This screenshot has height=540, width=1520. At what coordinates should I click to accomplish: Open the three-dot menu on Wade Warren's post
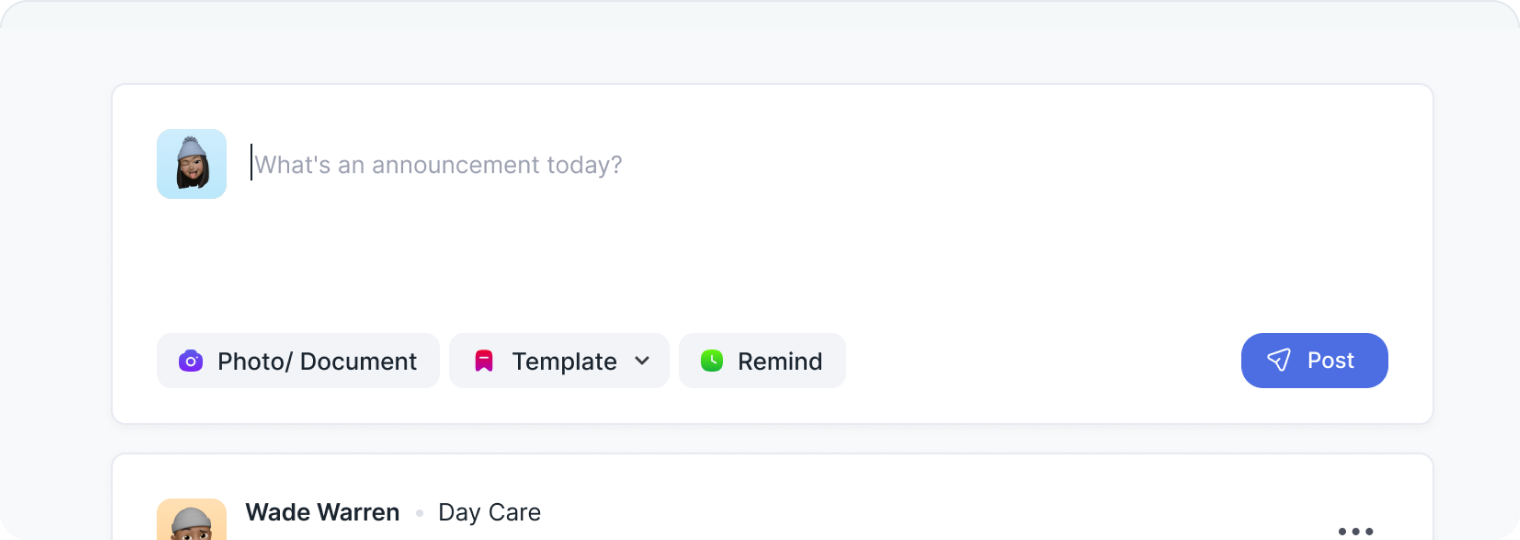[x=1355, y=531]
